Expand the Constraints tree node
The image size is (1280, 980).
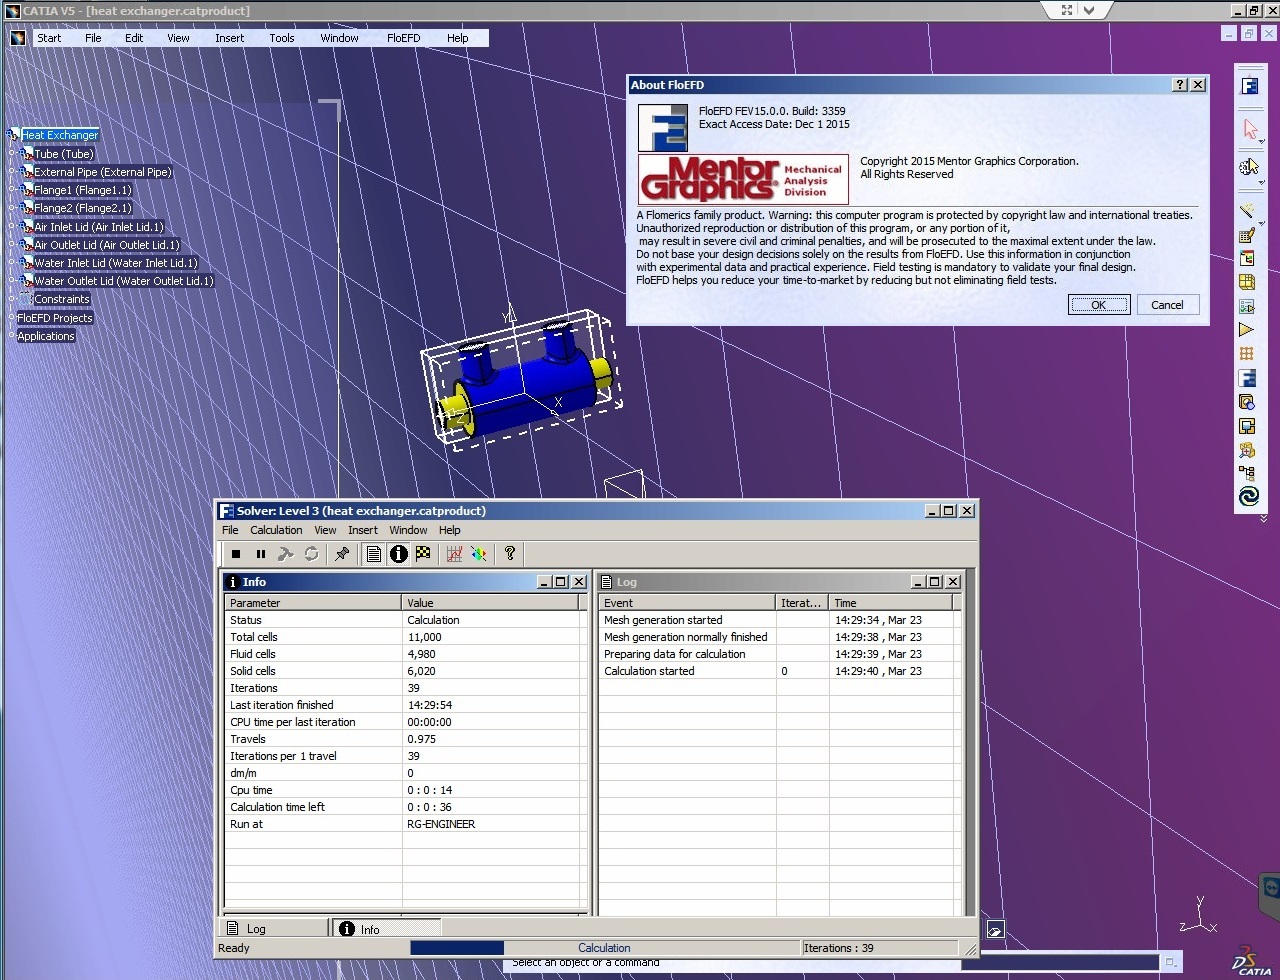(12, 299)
